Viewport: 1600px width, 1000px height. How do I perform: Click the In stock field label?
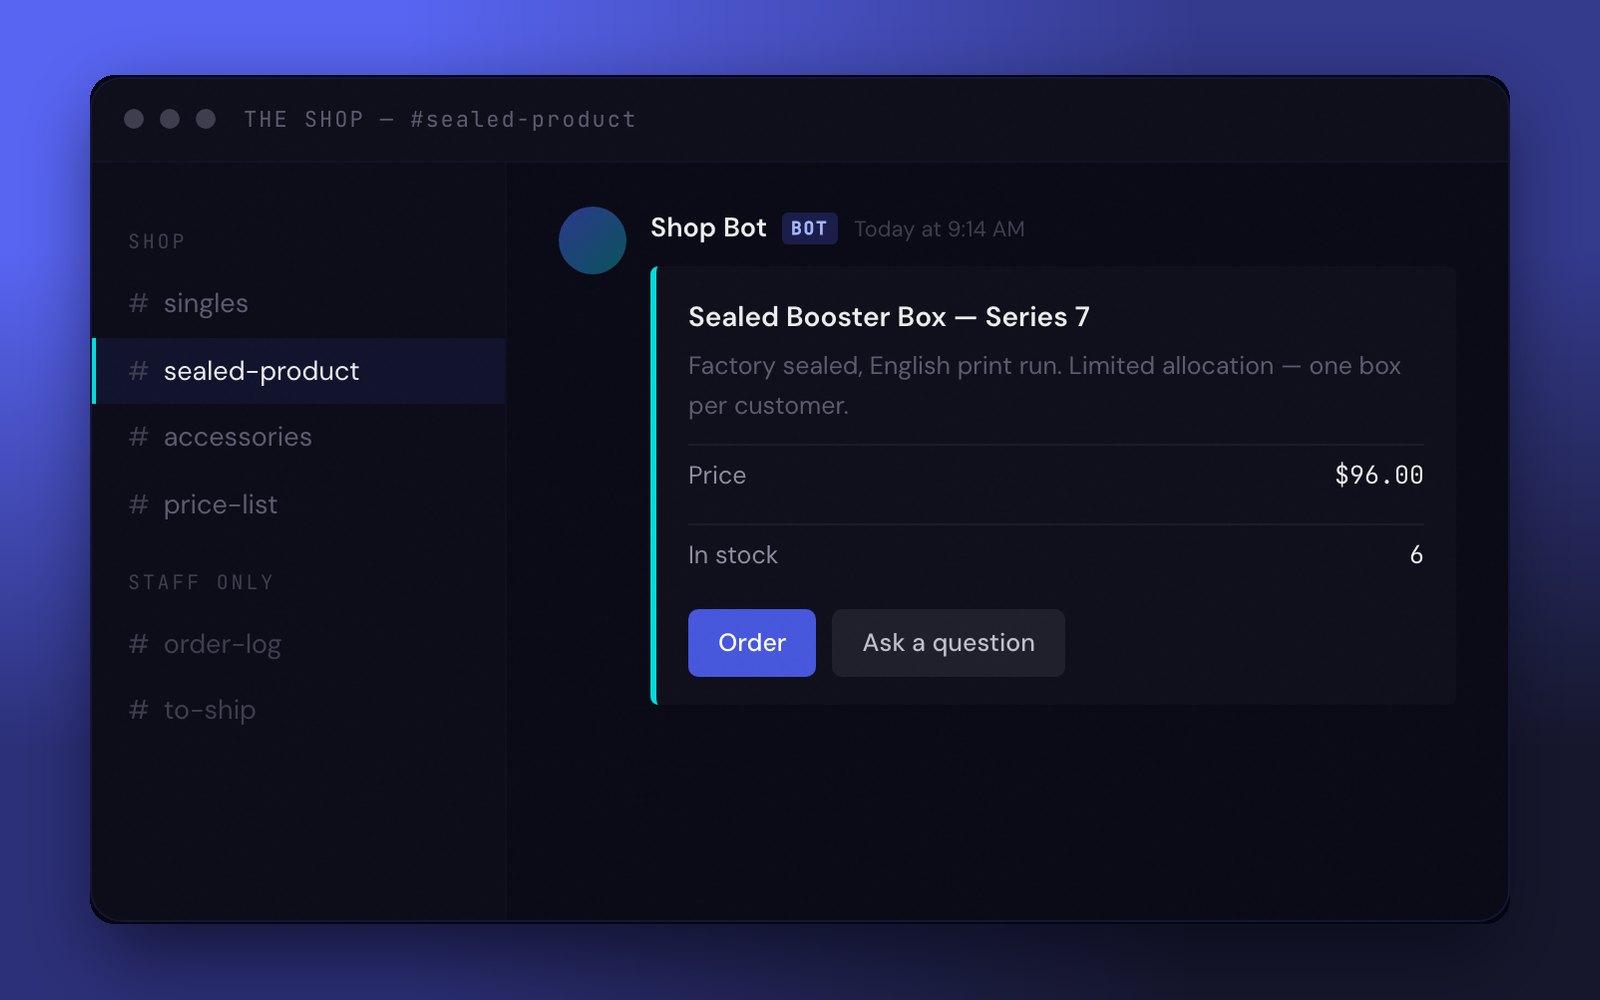point(733,555)
